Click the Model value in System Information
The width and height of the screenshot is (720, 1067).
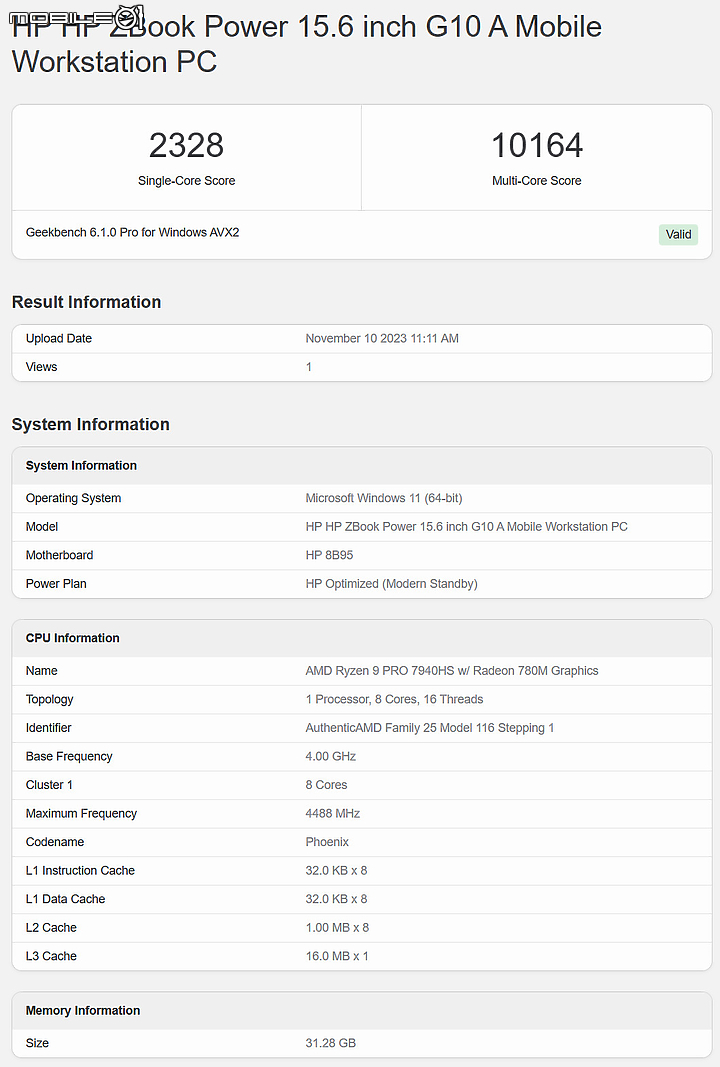(x=466, y=527)
